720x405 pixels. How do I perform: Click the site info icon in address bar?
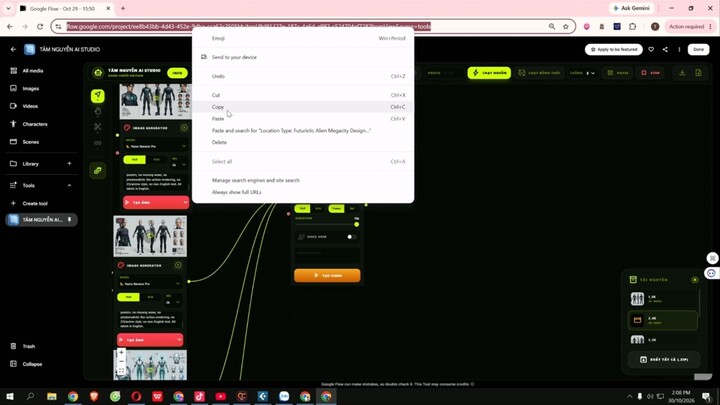point(58,27)
